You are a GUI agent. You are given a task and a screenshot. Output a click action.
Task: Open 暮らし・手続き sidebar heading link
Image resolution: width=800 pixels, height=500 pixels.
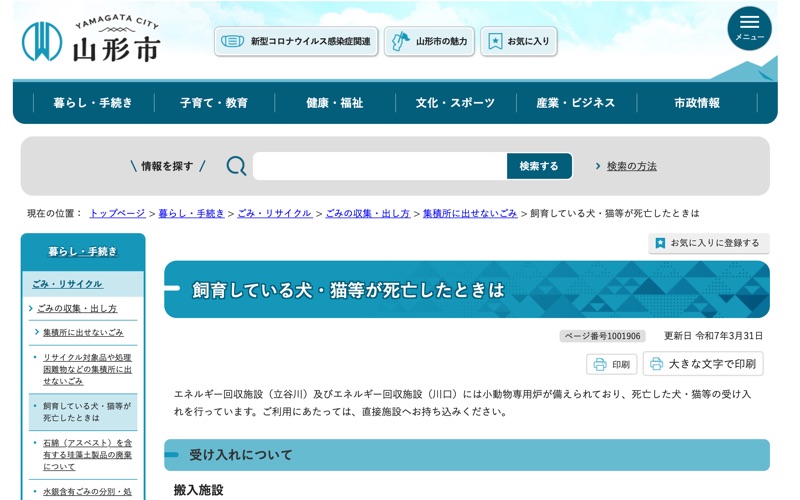(x=83, y=252)
